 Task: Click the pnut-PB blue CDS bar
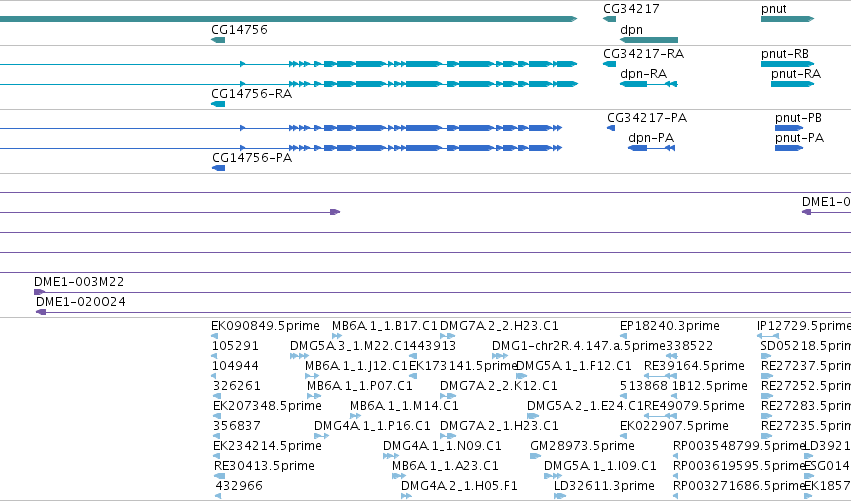(789, 128)
